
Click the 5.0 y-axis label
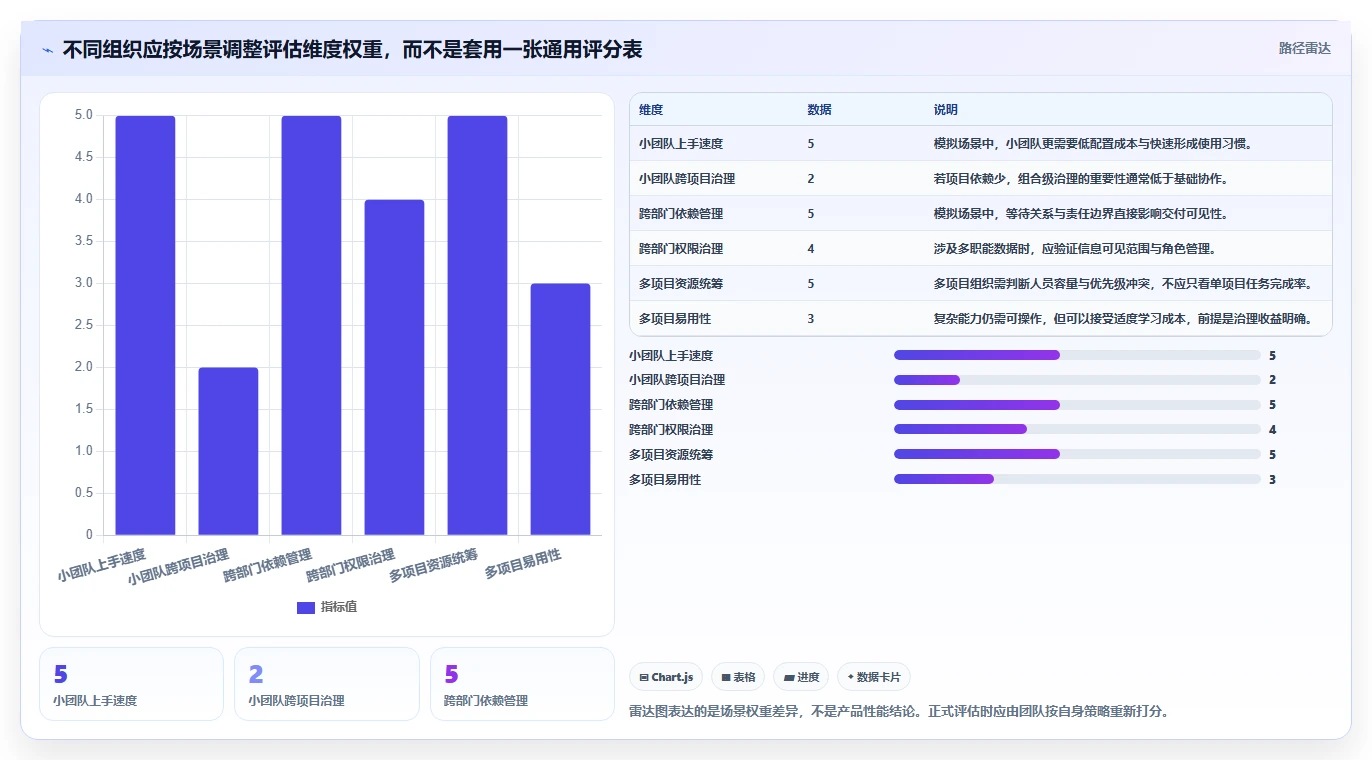pos(84,115)
